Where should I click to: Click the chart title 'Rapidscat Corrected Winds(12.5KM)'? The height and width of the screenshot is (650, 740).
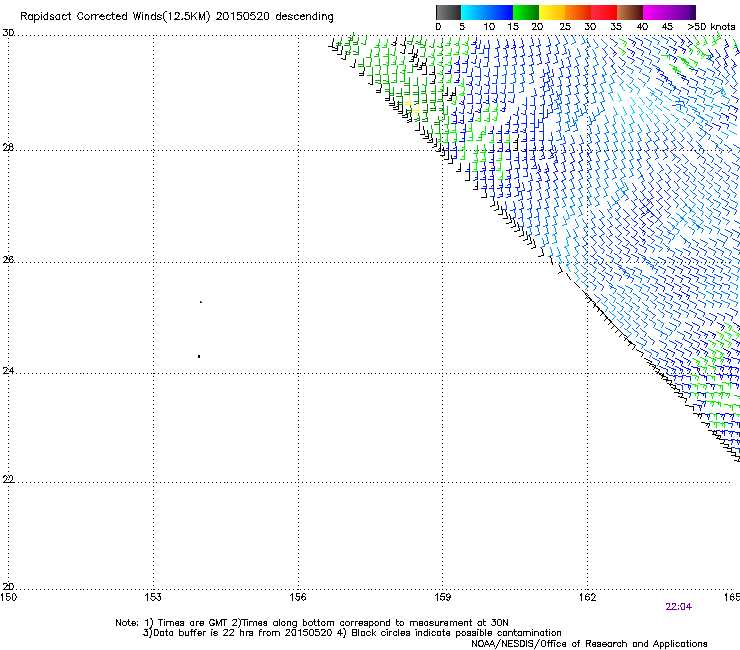pyautogui.click(x=115, y=17)
